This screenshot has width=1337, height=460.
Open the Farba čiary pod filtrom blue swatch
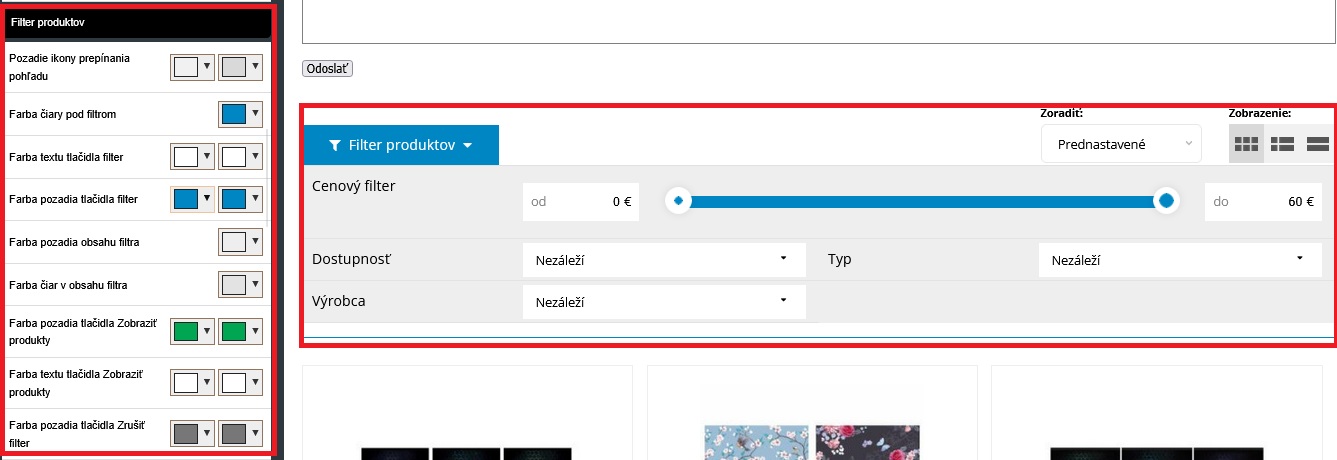240,114
